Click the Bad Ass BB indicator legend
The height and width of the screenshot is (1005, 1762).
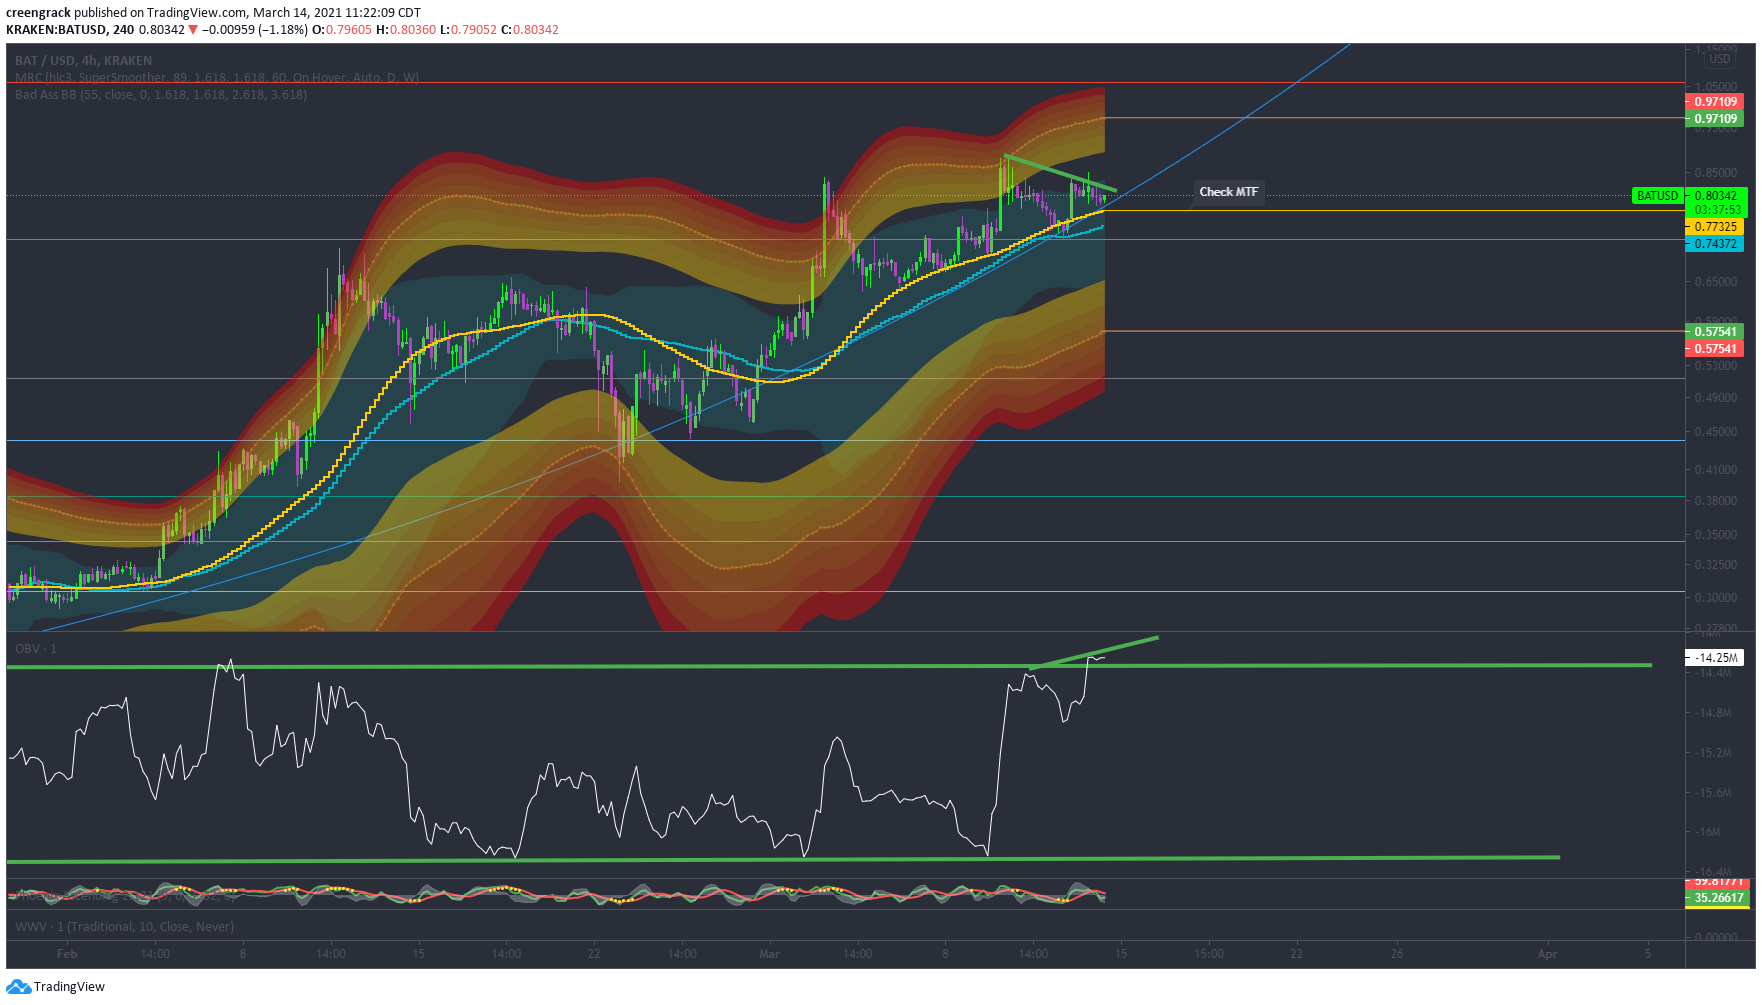[161, 95]
